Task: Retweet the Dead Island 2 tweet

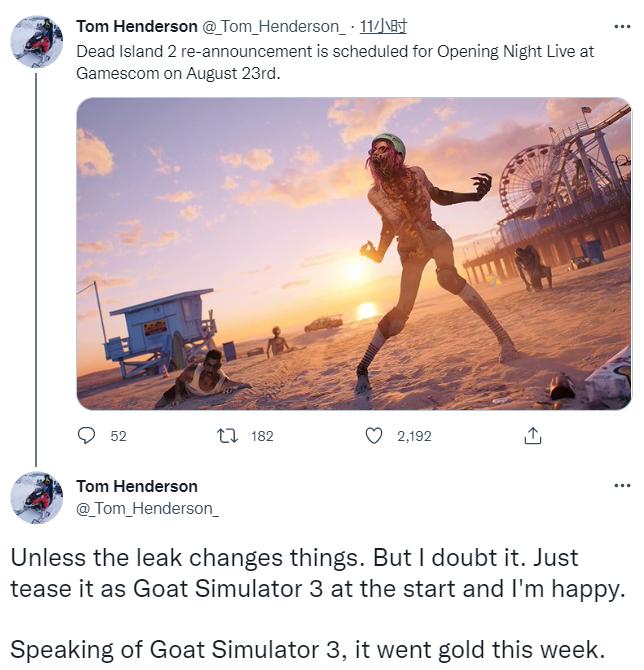Action: tap(228, 435)
